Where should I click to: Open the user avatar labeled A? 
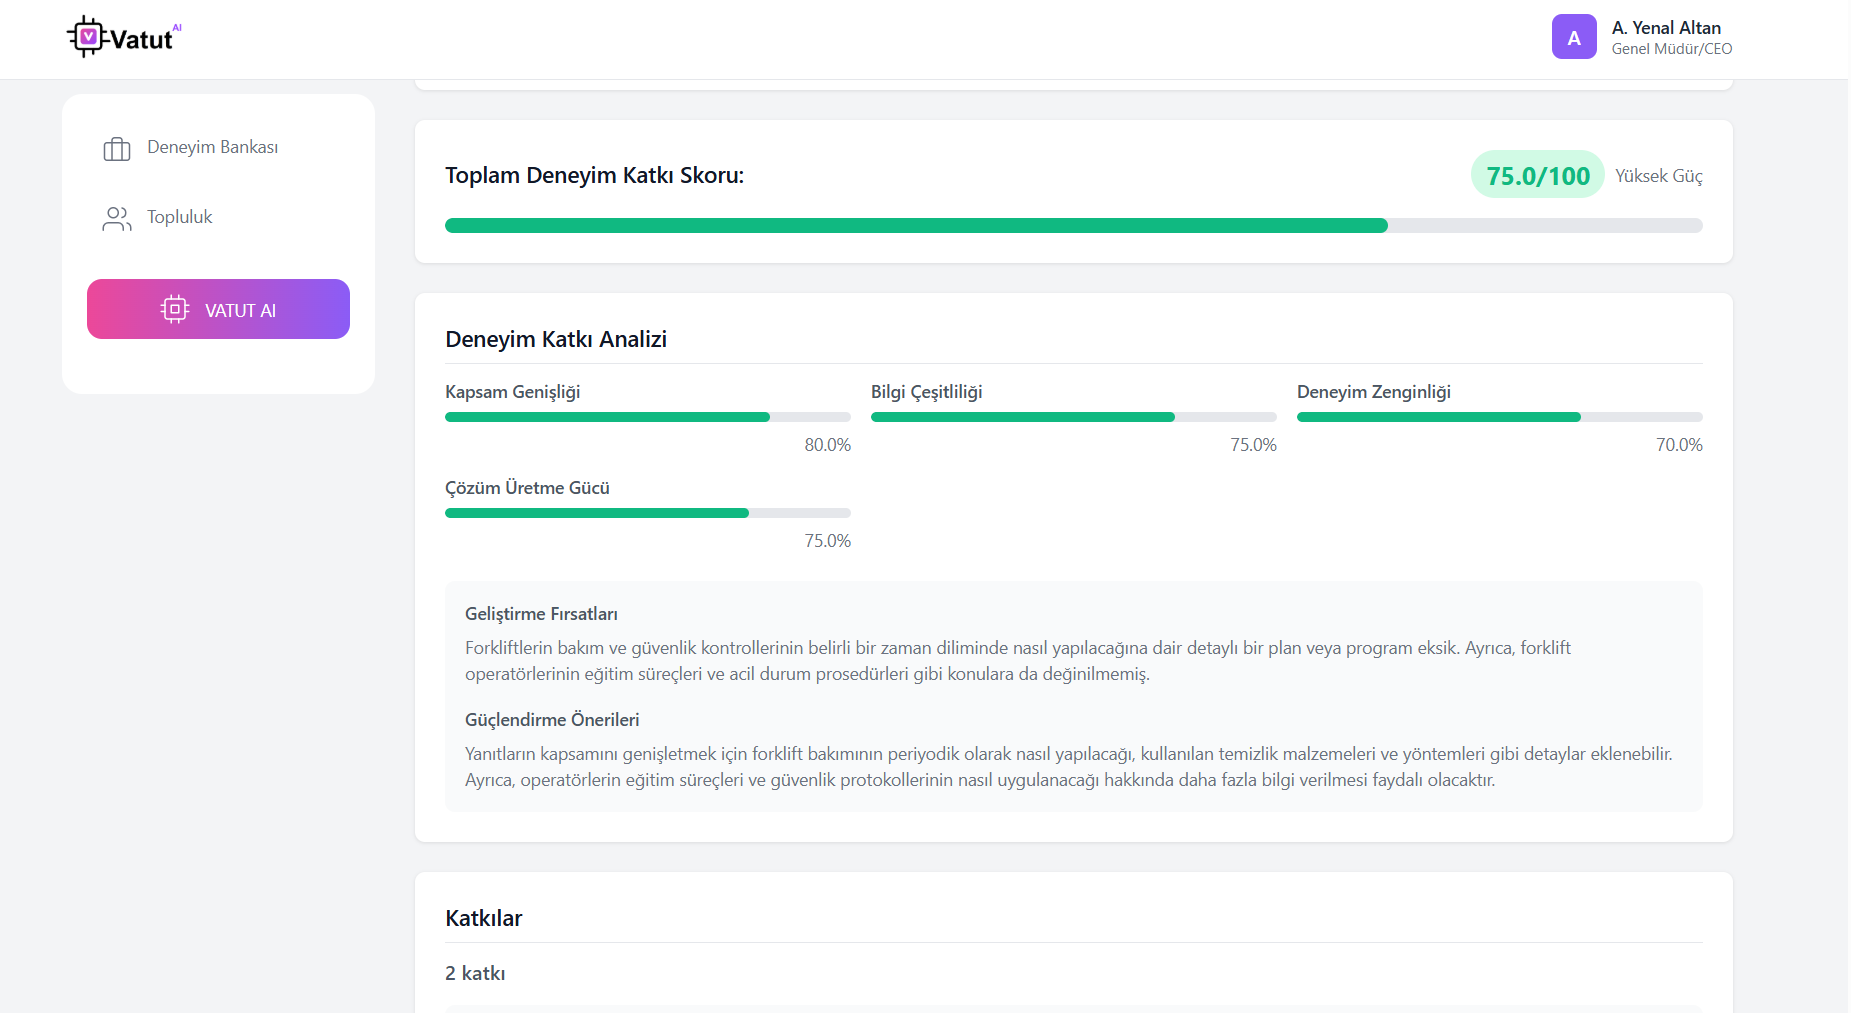[x=1574, y=37]
